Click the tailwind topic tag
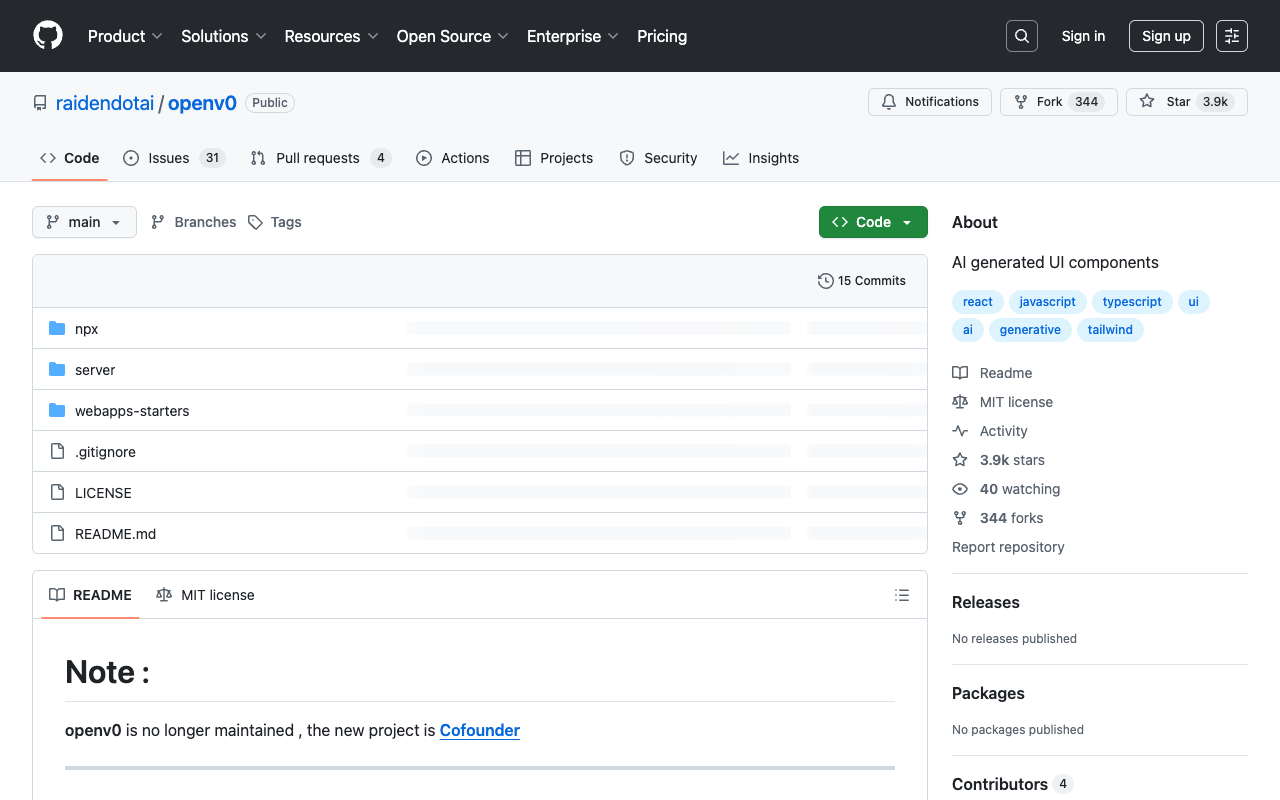This screenshot has height=800, width=1280. tap(1110, 330)
